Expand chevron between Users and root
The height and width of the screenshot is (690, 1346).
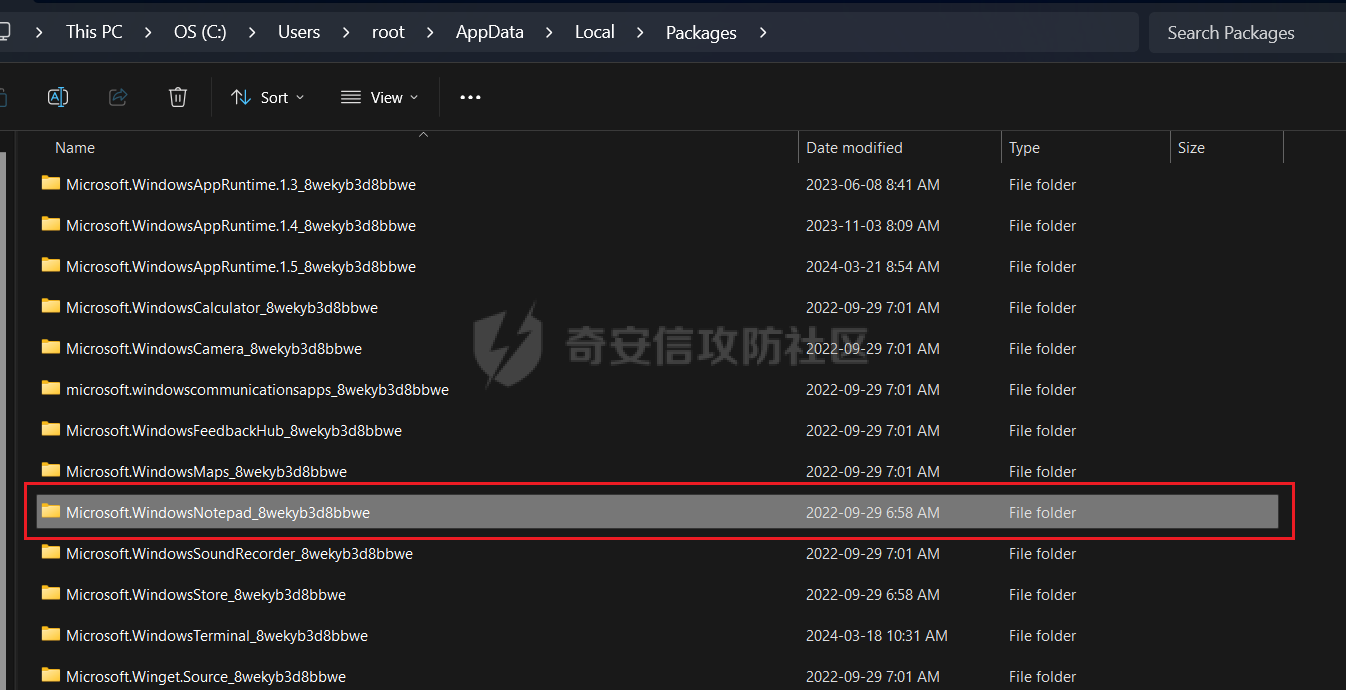[347, 32]
